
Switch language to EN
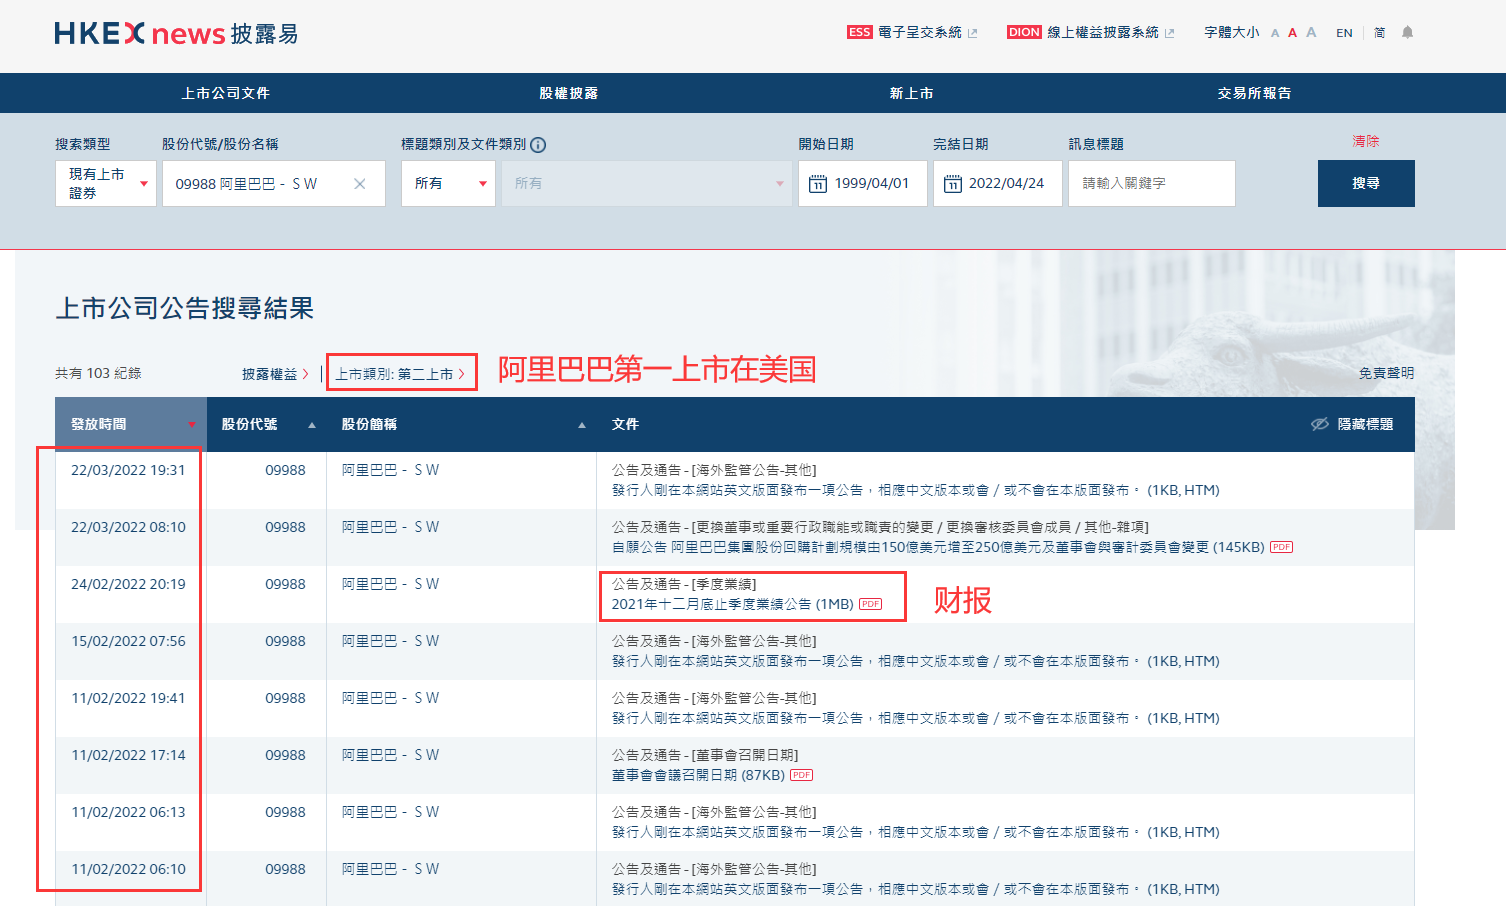click(1344, 33)
